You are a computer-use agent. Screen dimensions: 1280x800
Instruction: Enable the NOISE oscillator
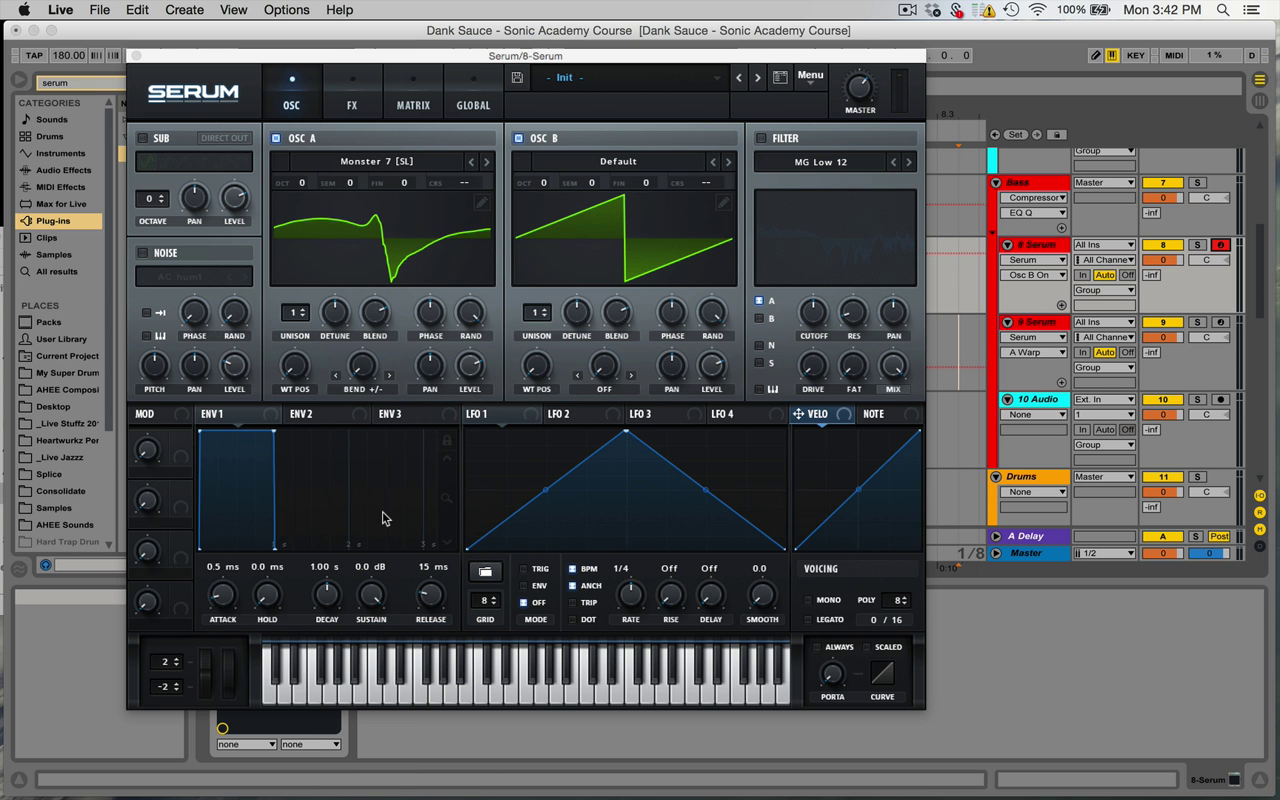(x=143, y=253)
